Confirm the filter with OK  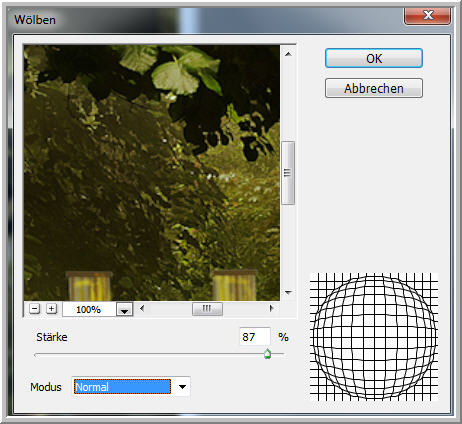(x=374, y=58)
